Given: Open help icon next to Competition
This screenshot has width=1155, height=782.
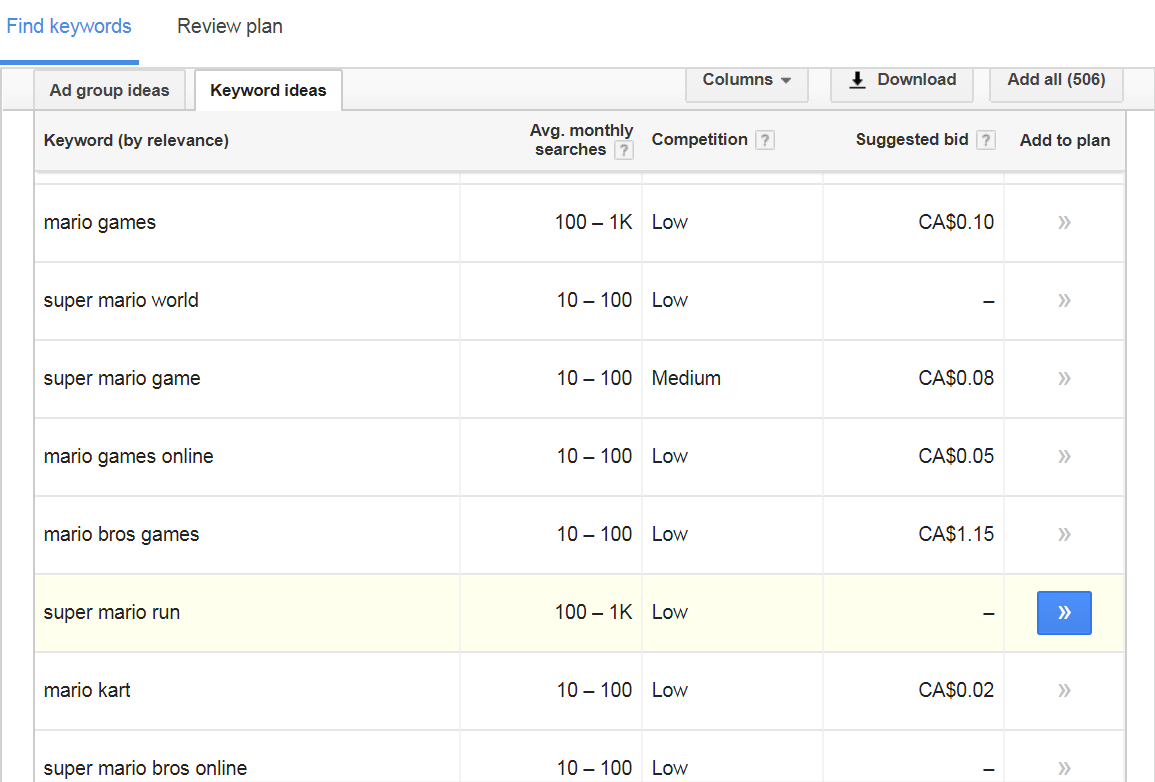Looking at the screenshot, I should click(x=765, y=140).
